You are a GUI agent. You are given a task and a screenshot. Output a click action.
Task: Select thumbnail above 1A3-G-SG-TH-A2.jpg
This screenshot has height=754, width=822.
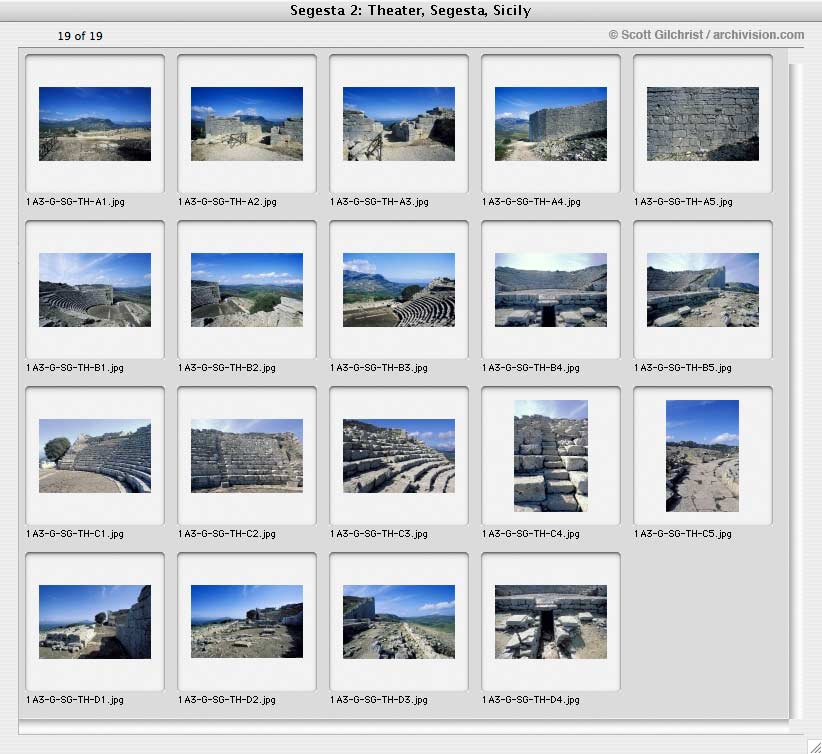point(247,124)
